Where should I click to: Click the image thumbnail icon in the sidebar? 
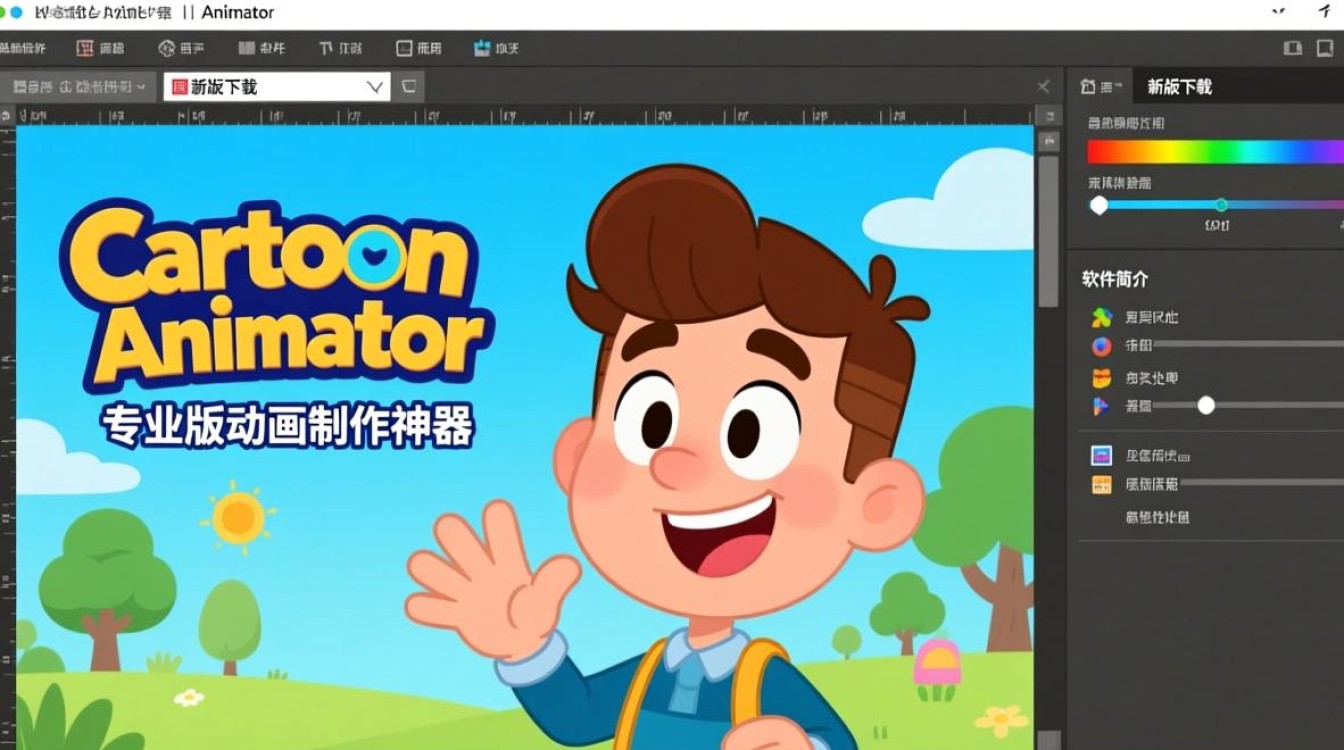[1102, 455]
